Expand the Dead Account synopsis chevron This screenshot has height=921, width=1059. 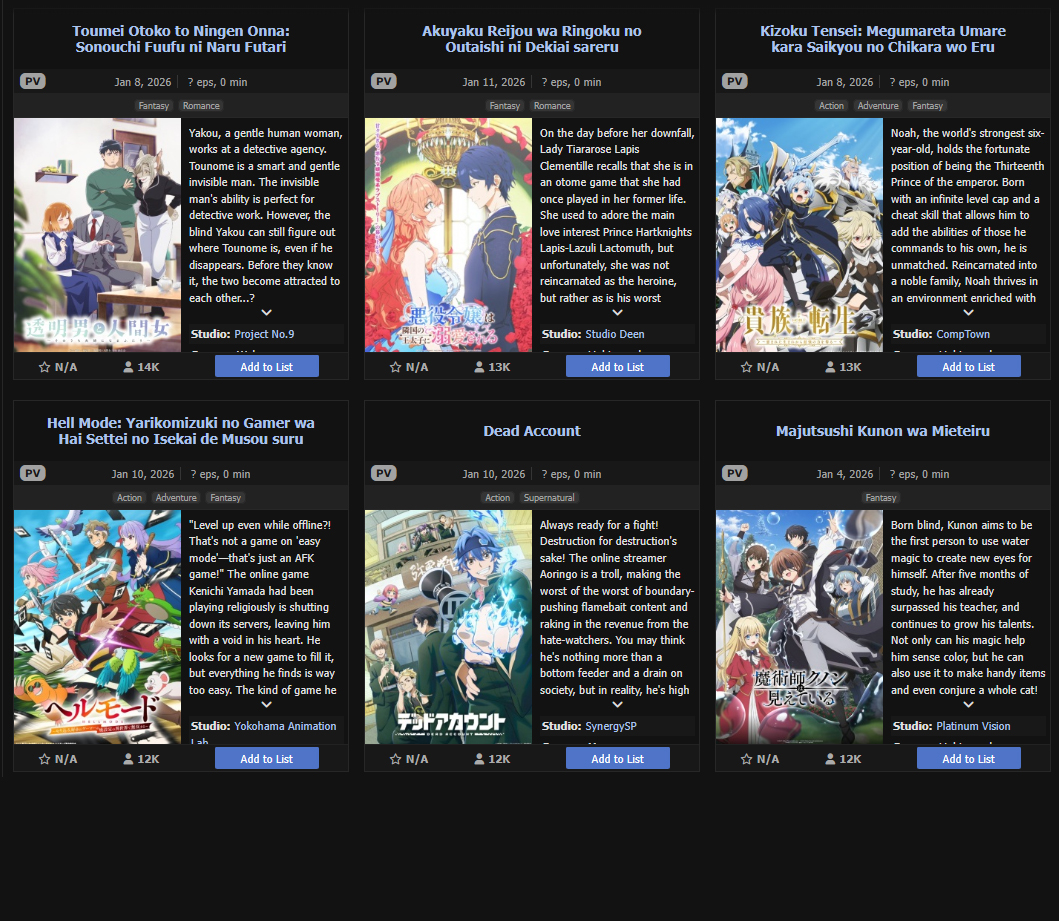tap(617, 704)
